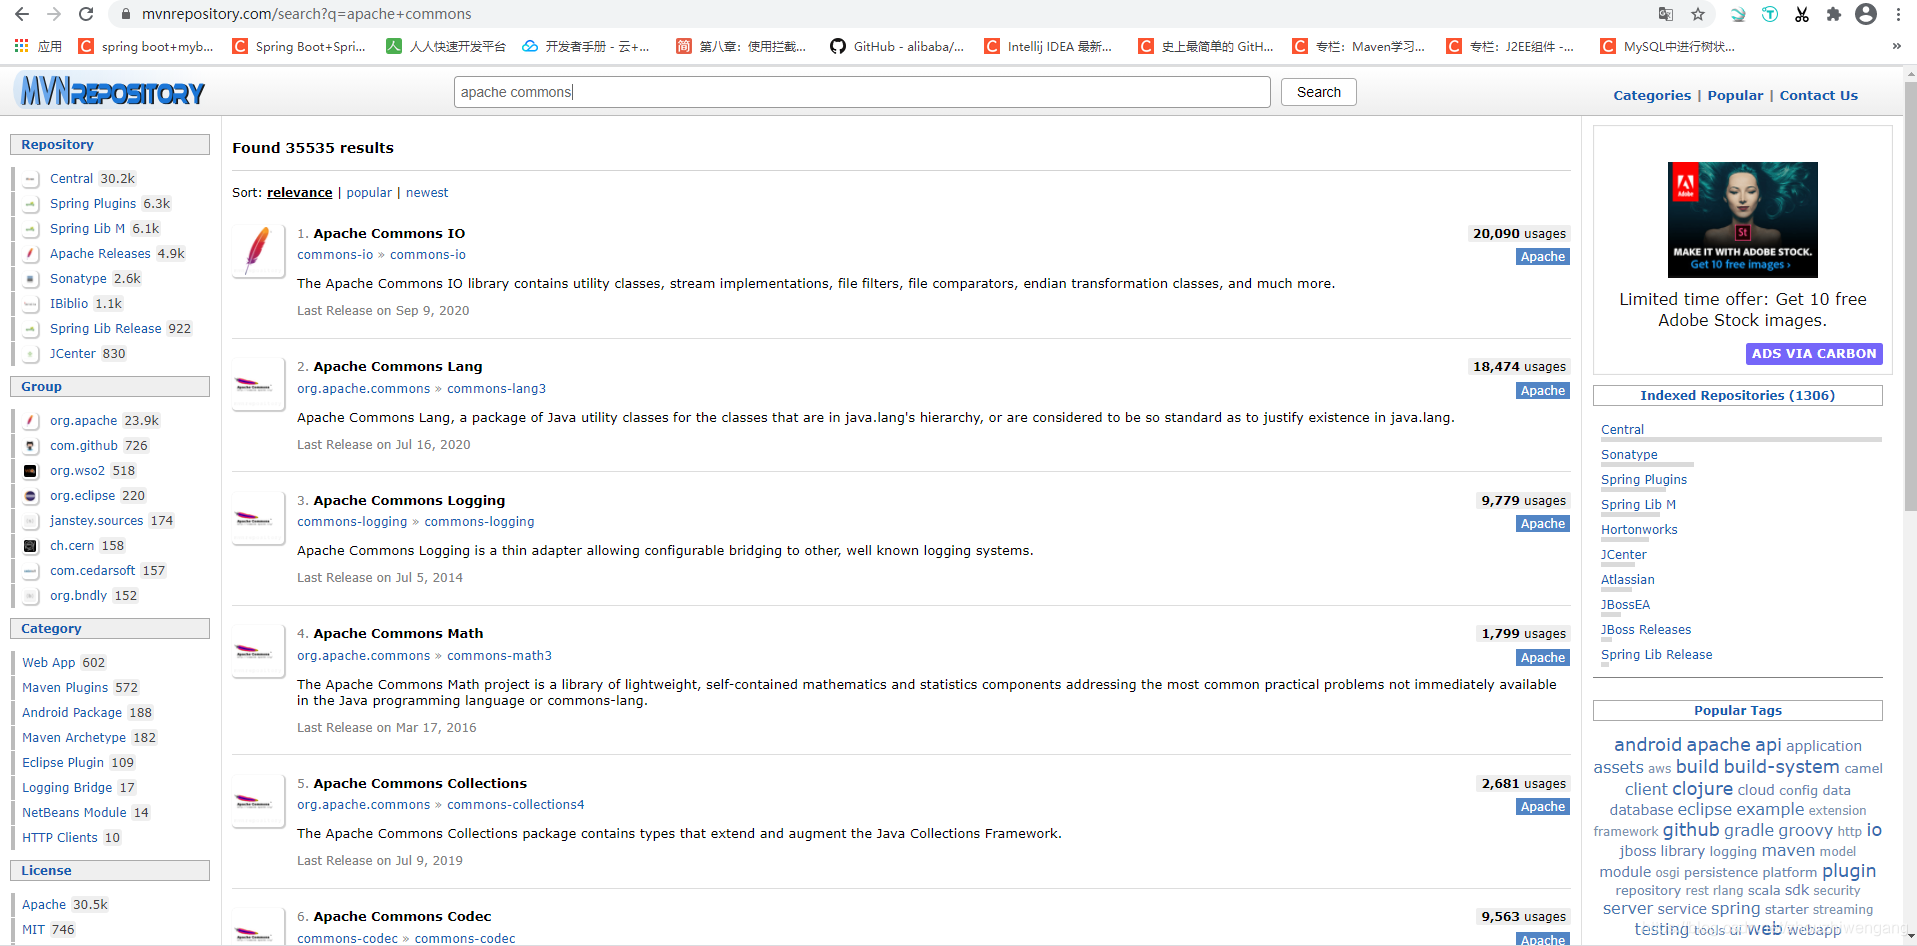Image resolution: width=1917 pixels, height=946 pixels.
Task: Reload the page with the refresh icon
Action: 86,14
